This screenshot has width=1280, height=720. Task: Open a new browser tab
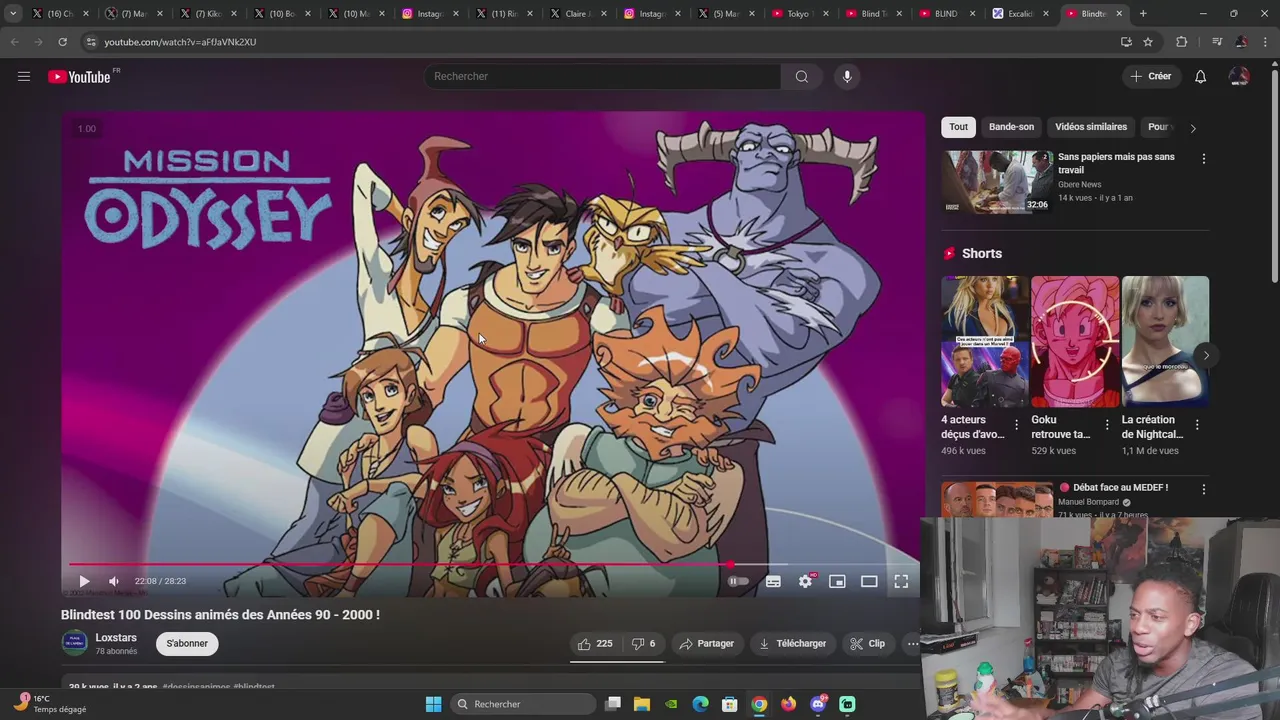[x=1143, y=14]
